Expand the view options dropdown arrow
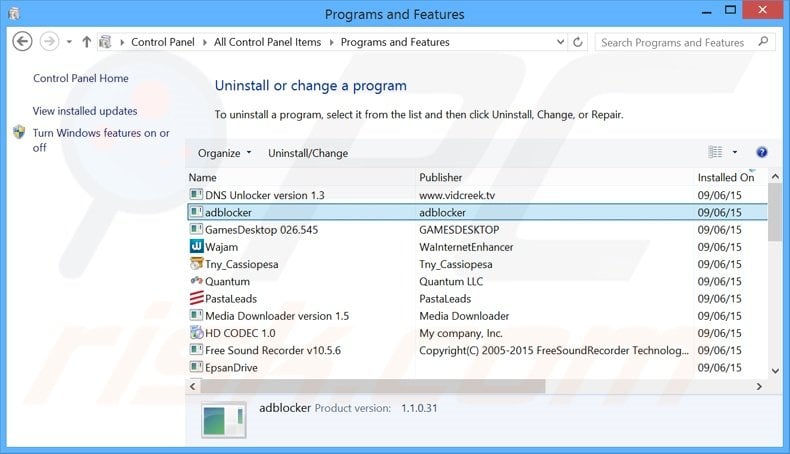The height and width of the screenshot is (454, 790). point(735,152)
